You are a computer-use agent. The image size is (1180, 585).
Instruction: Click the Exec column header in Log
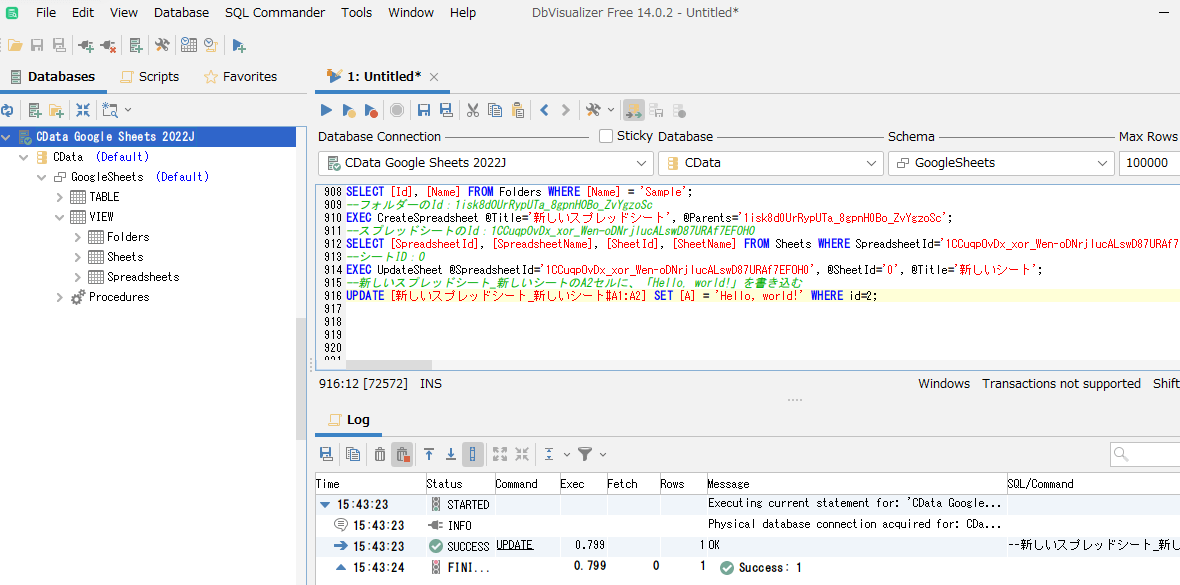582,484
